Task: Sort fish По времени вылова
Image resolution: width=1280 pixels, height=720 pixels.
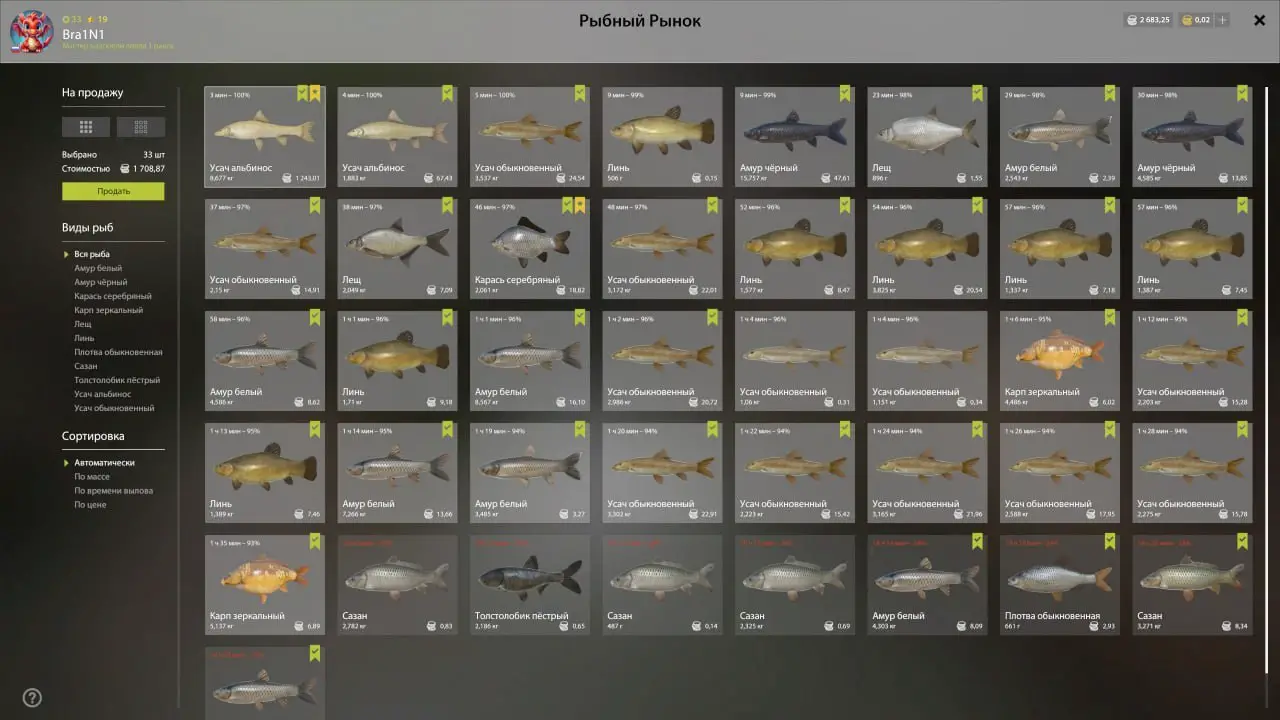Action: pos(114,491)
